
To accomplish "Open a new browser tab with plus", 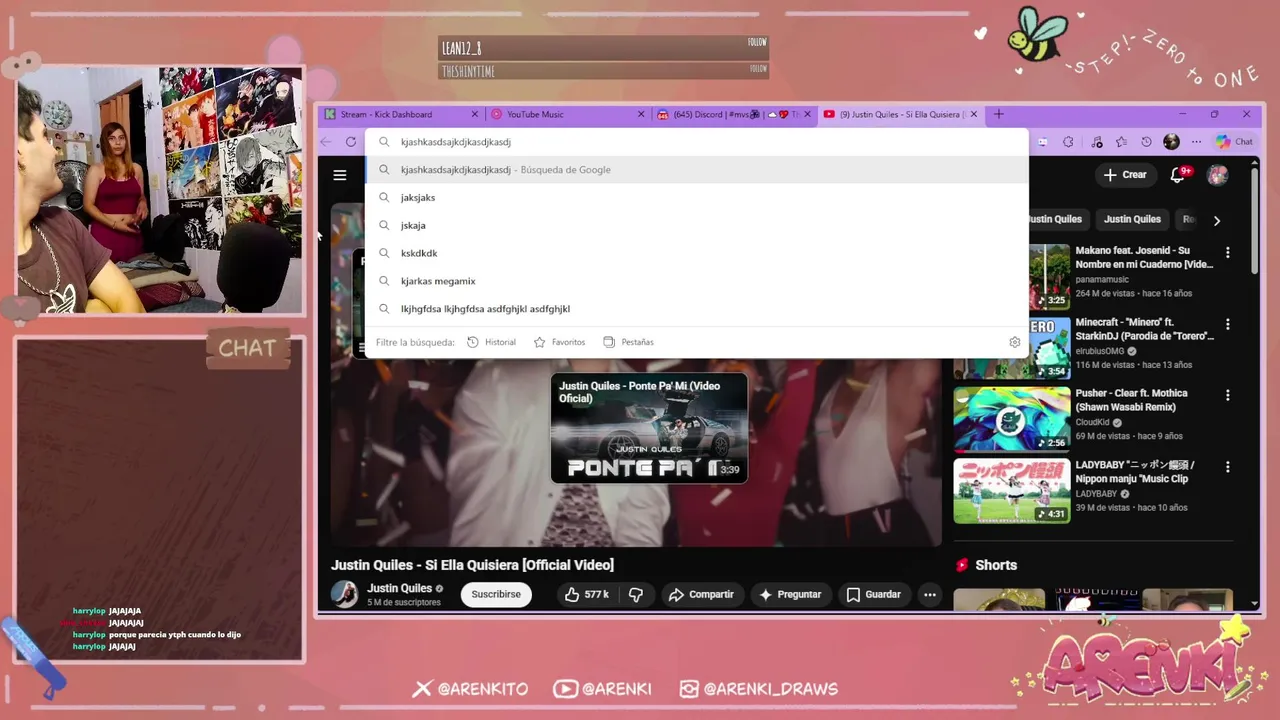I will point(998,114).
